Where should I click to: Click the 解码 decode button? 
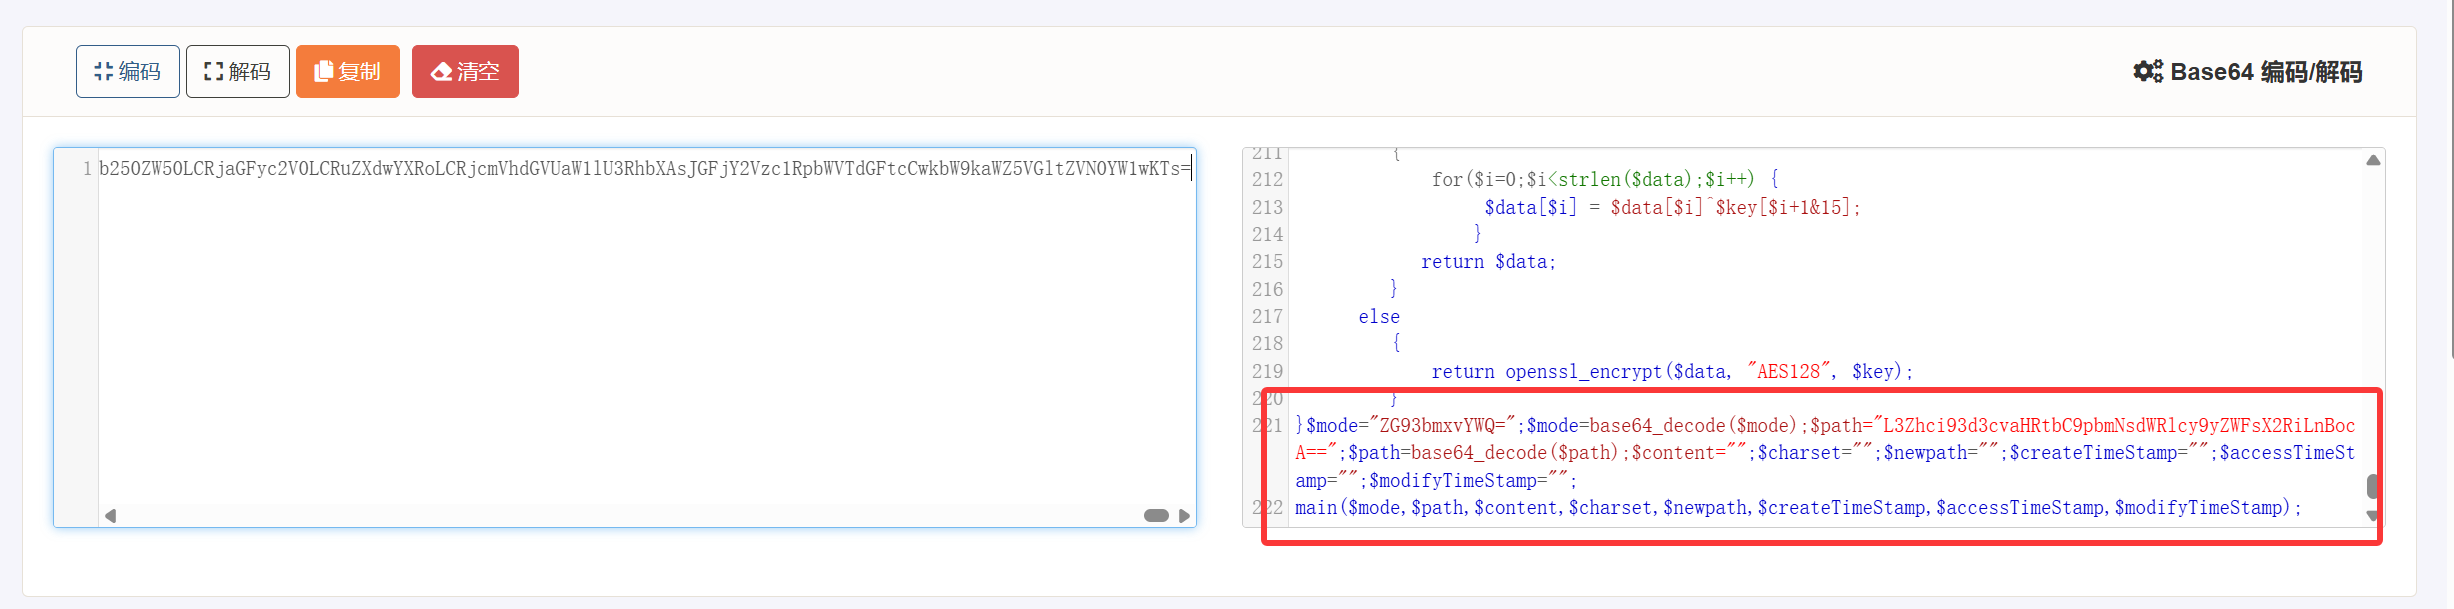pyautogui.click(x=237, y=71)
